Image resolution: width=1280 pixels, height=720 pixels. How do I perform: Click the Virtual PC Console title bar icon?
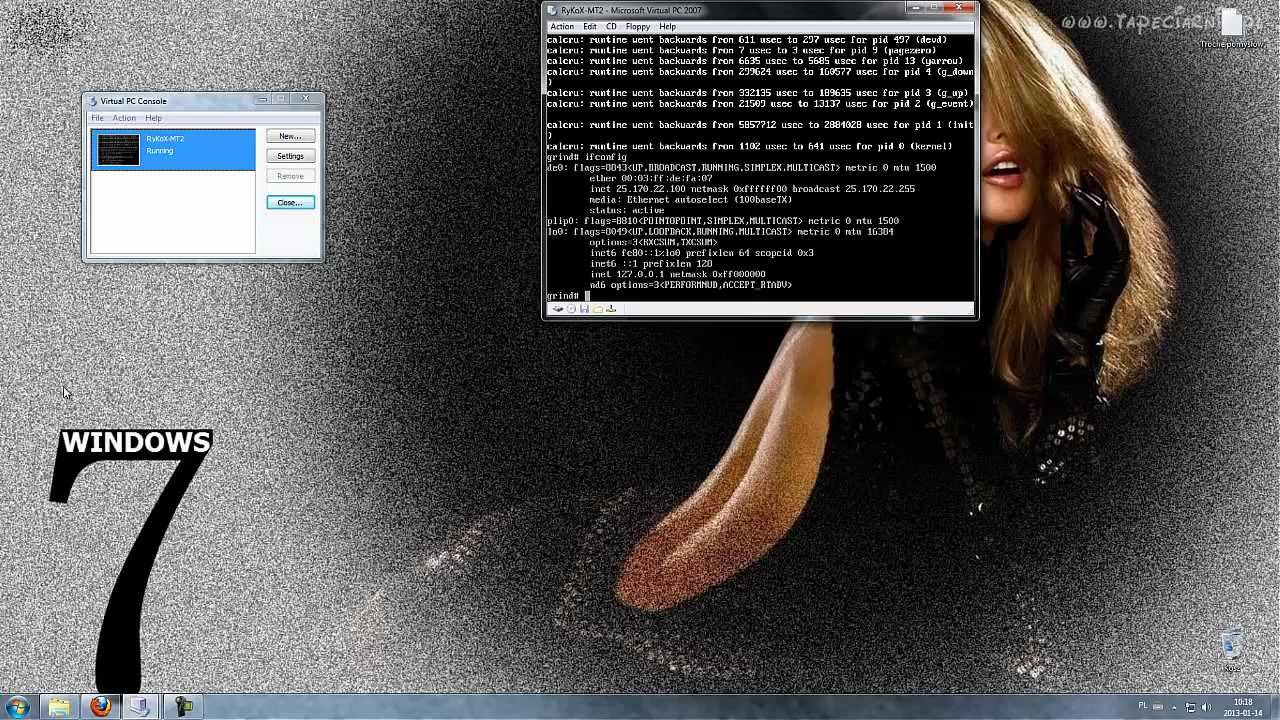pos(92,101)
